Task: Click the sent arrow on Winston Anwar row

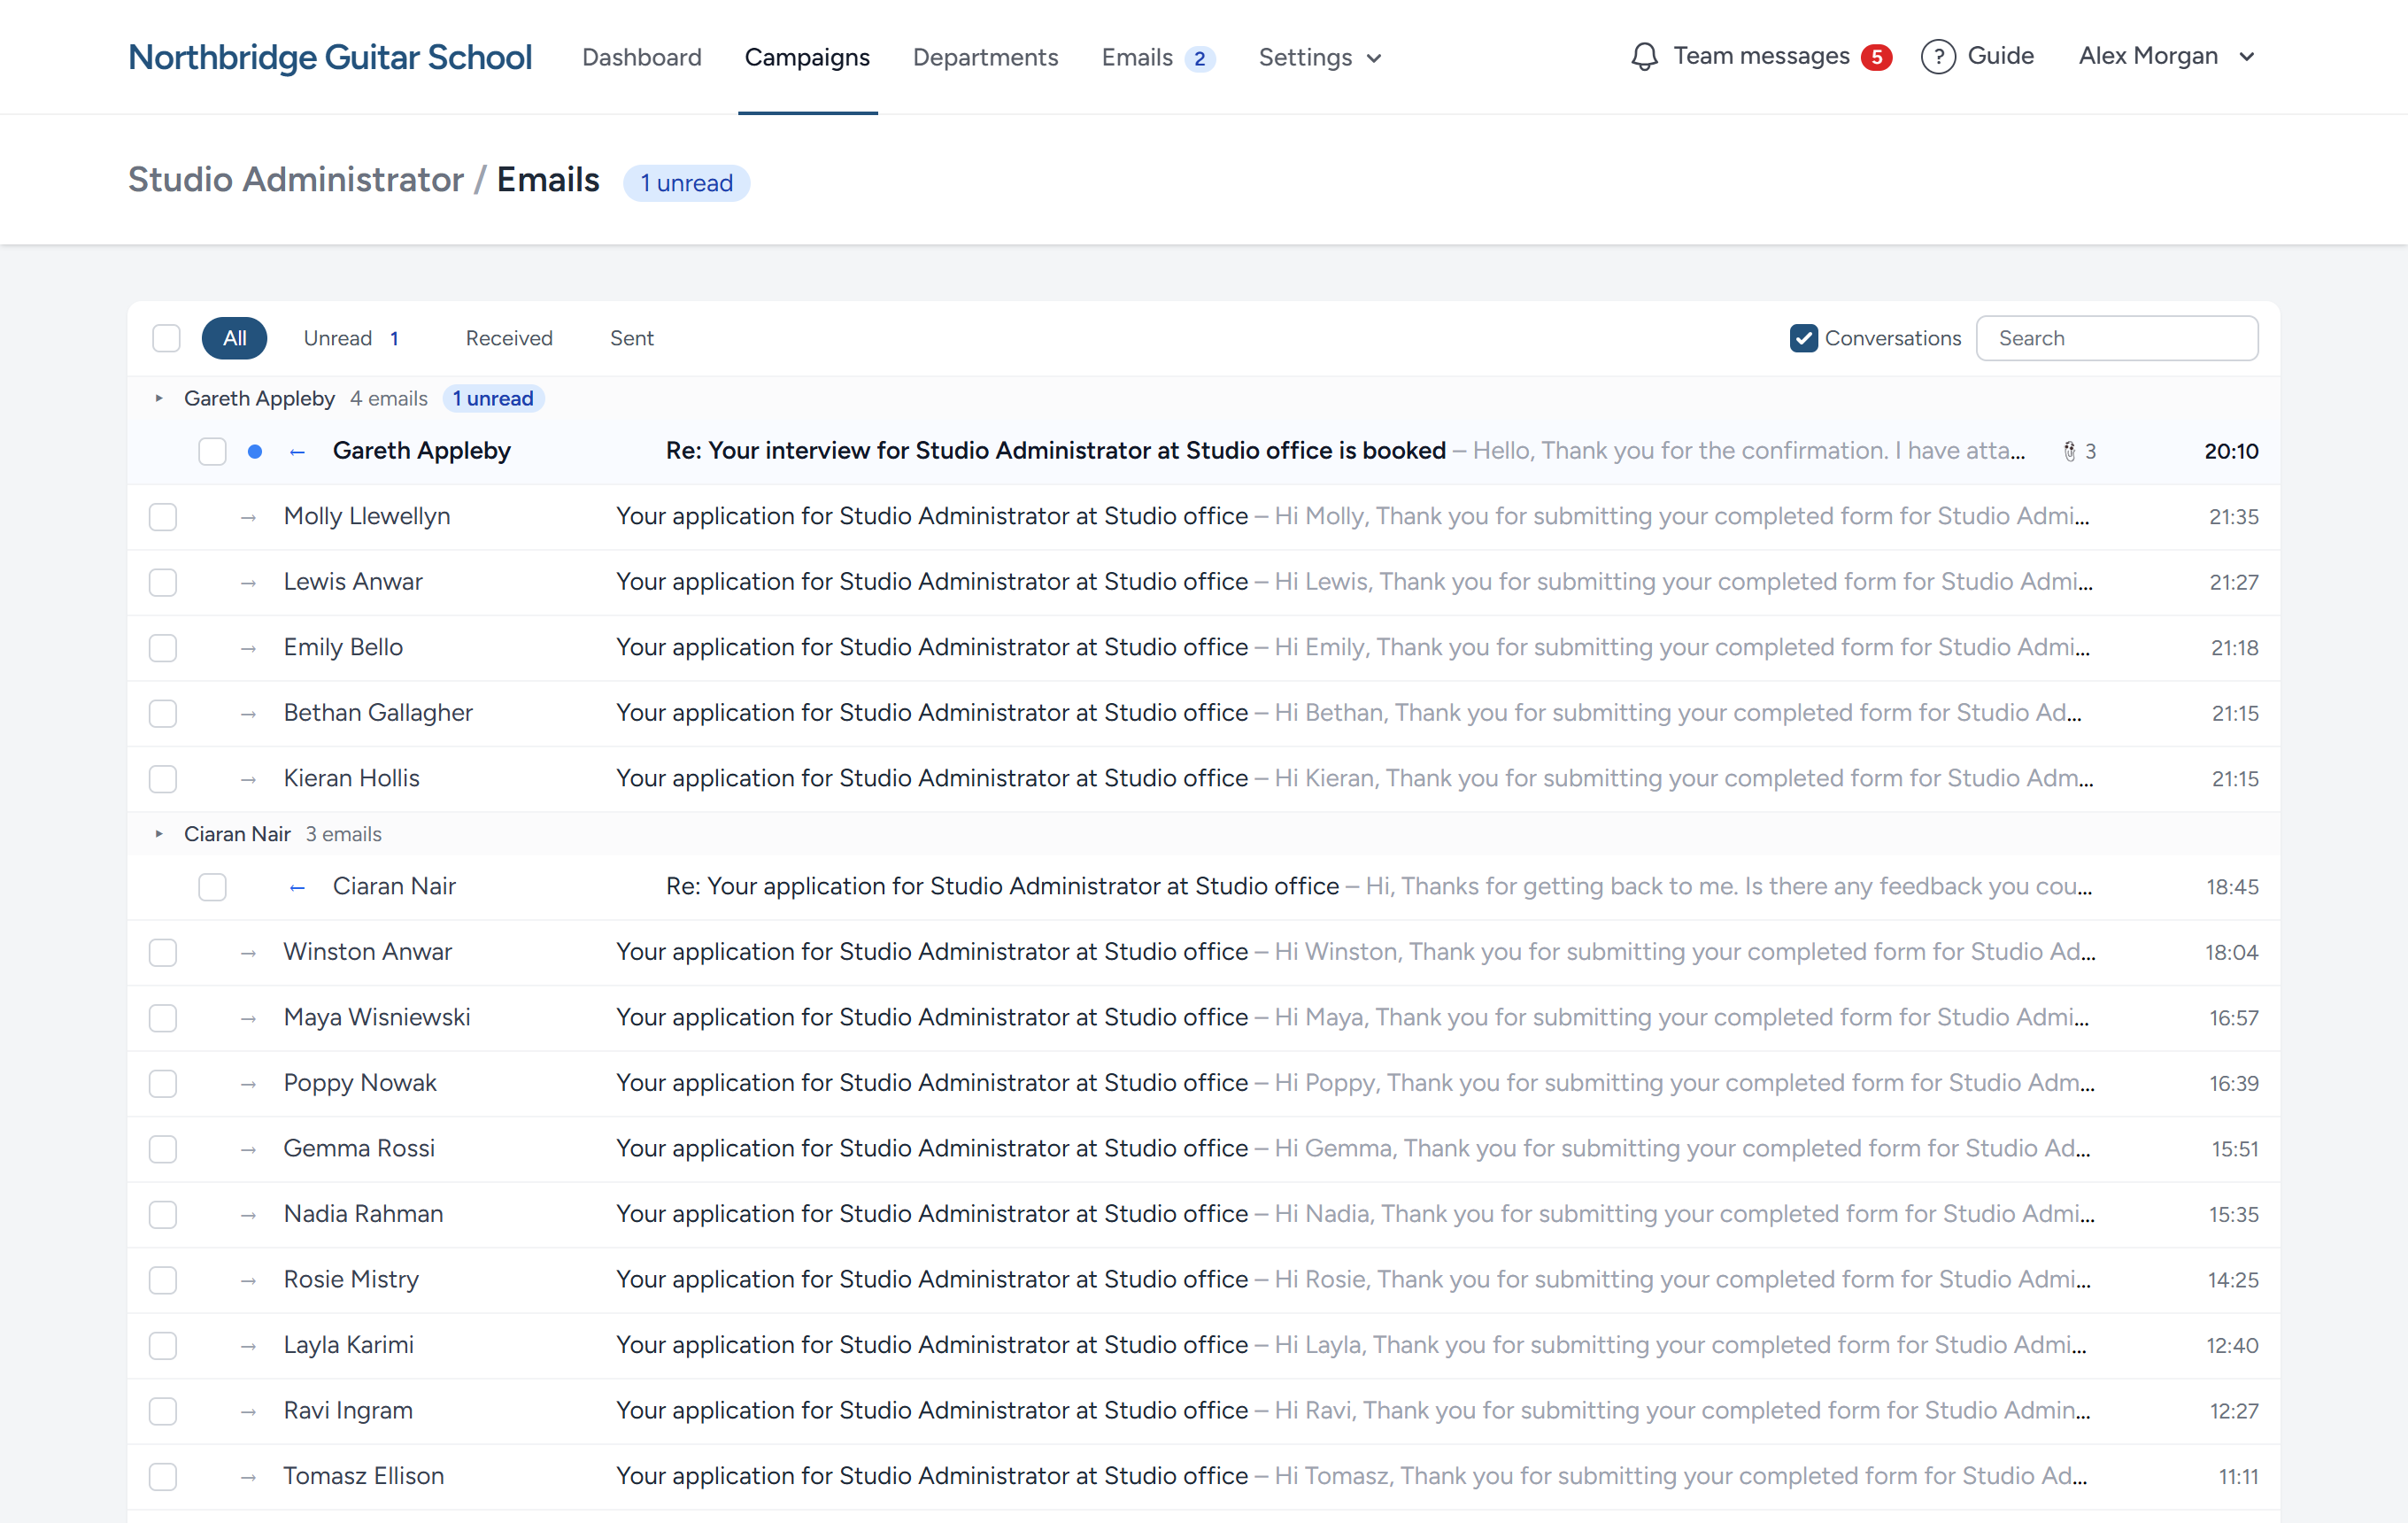Action: (x=248, y=953)
